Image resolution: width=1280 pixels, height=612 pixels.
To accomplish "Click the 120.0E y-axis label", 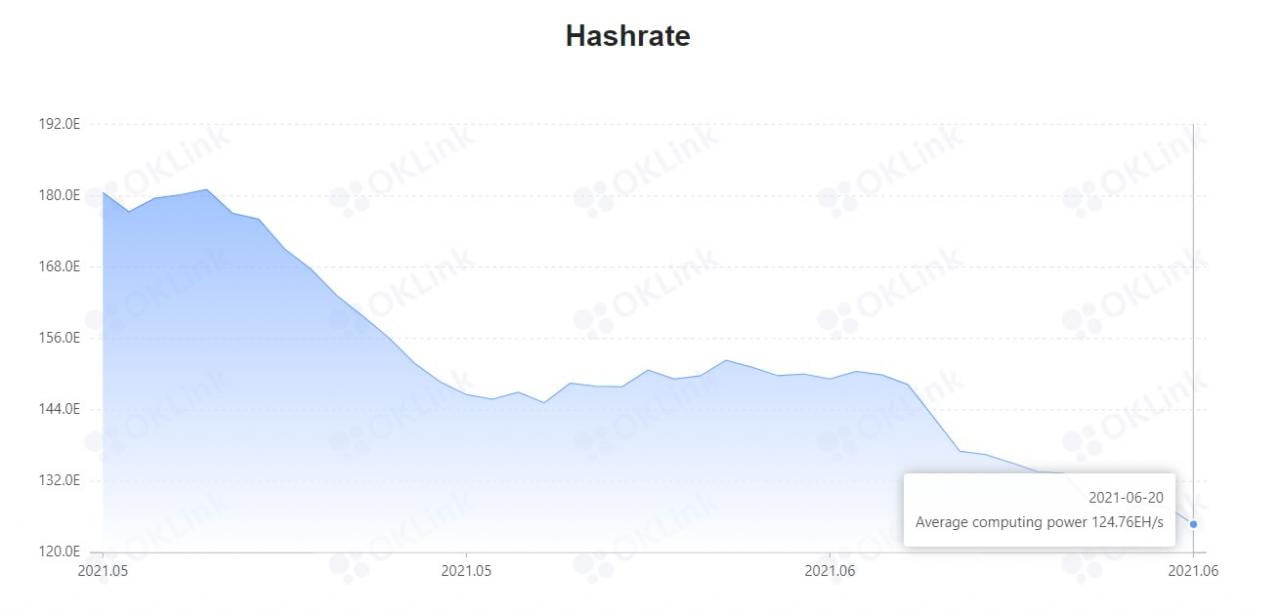I will 59,551.
